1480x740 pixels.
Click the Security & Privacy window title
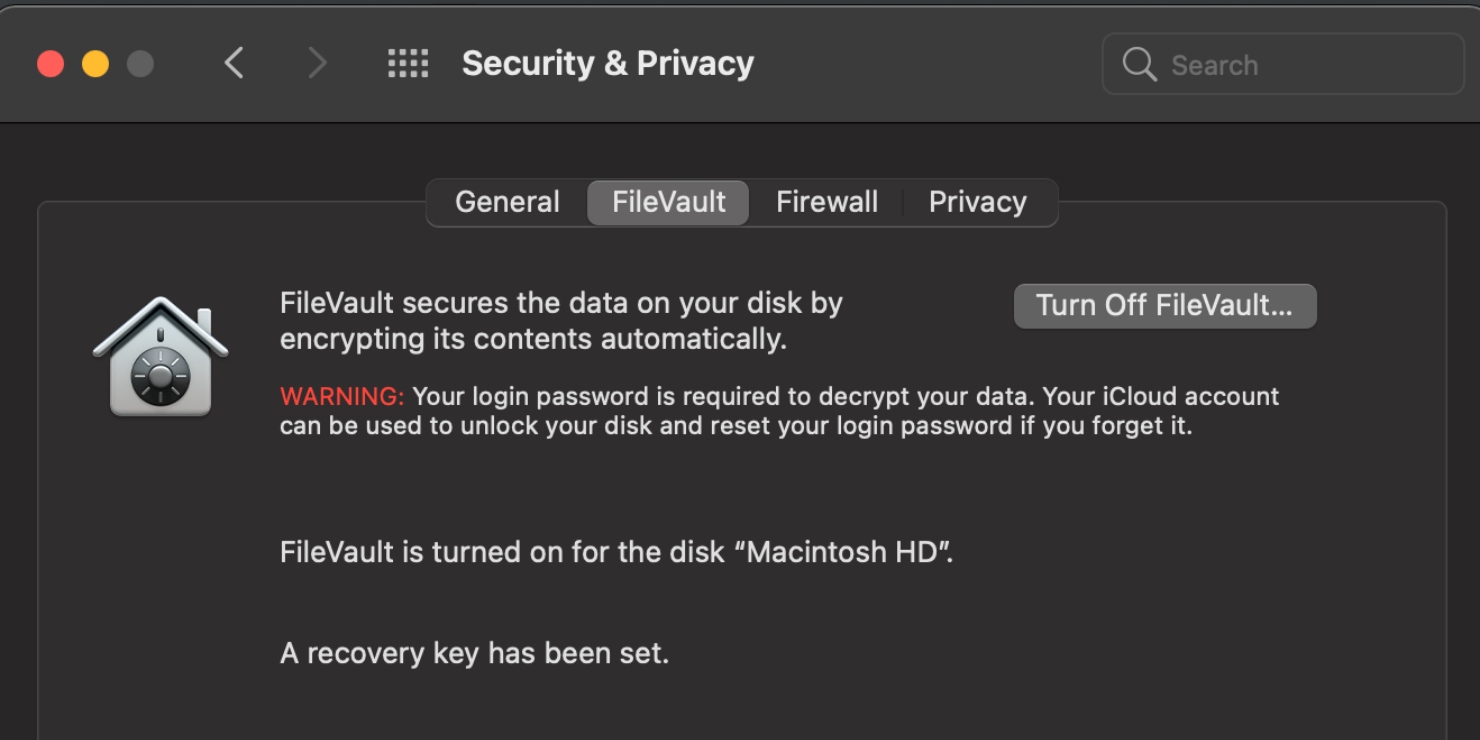pos(608,64)
